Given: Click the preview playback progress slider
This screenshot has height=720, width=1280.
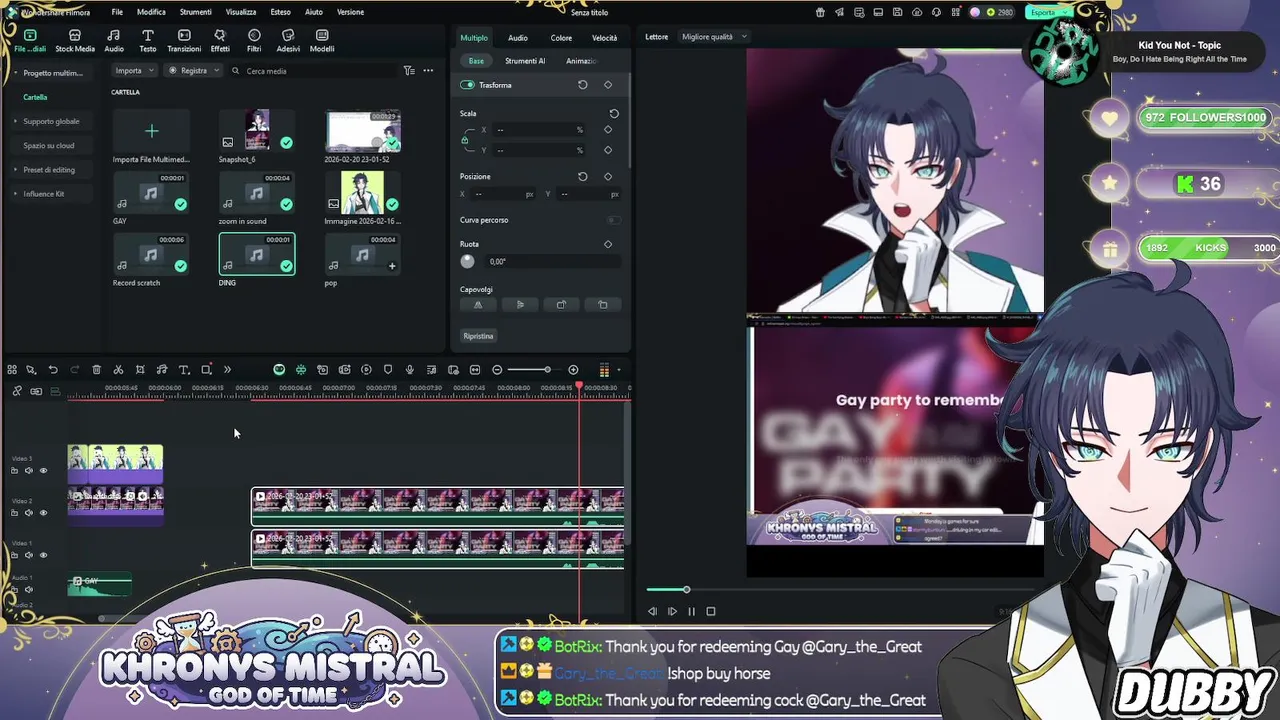Looking at the screenshot, I should 685,590.
